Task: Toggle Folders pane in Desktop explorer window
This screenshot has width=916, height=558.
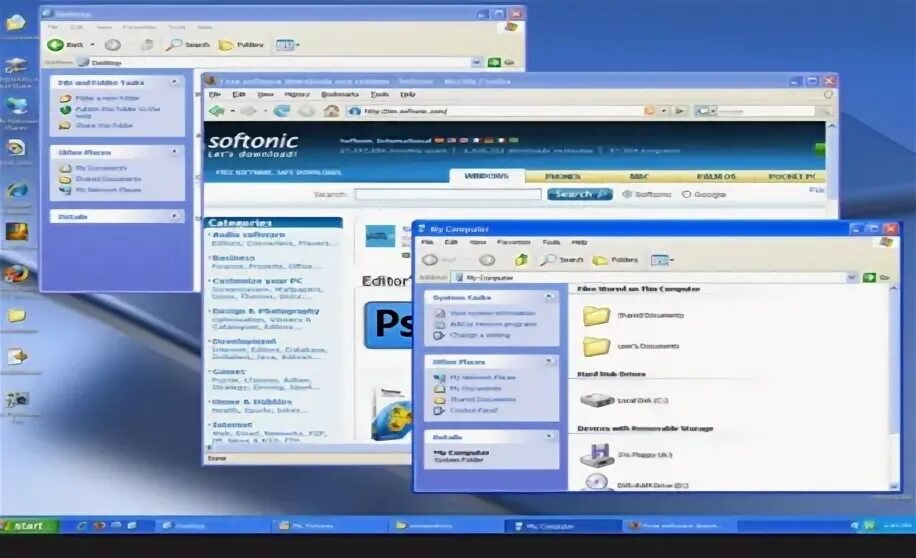Action: (241, 44)
